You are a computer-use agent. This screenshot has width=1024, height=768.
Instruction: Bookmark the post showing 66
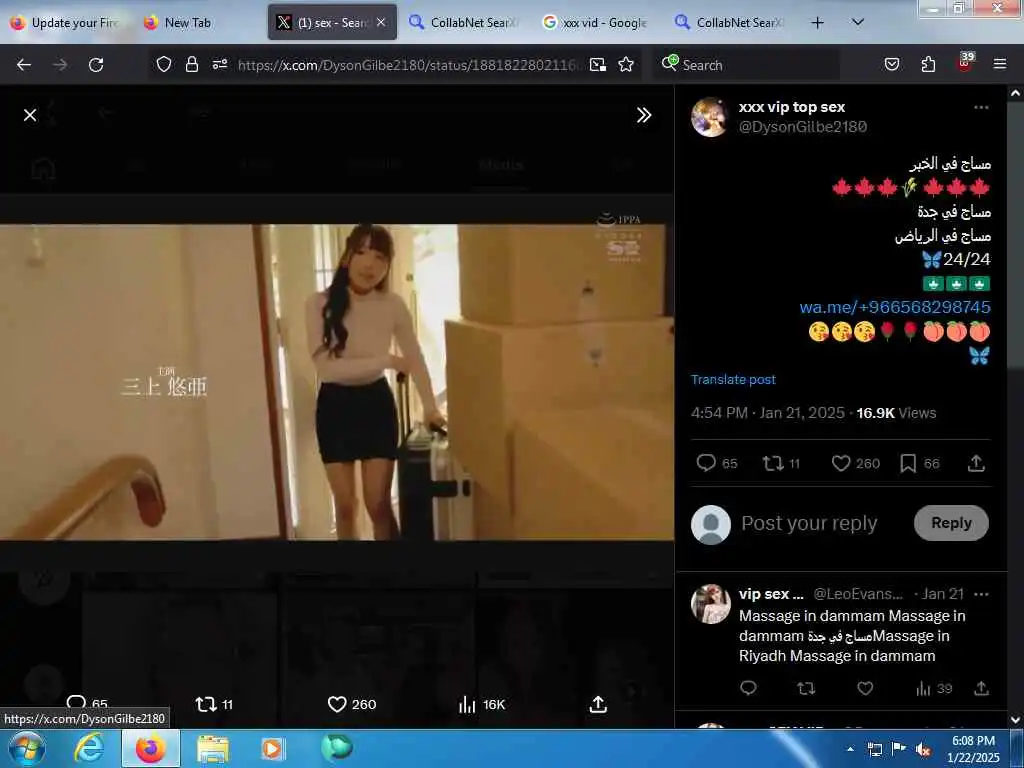(x=920, y=463)
